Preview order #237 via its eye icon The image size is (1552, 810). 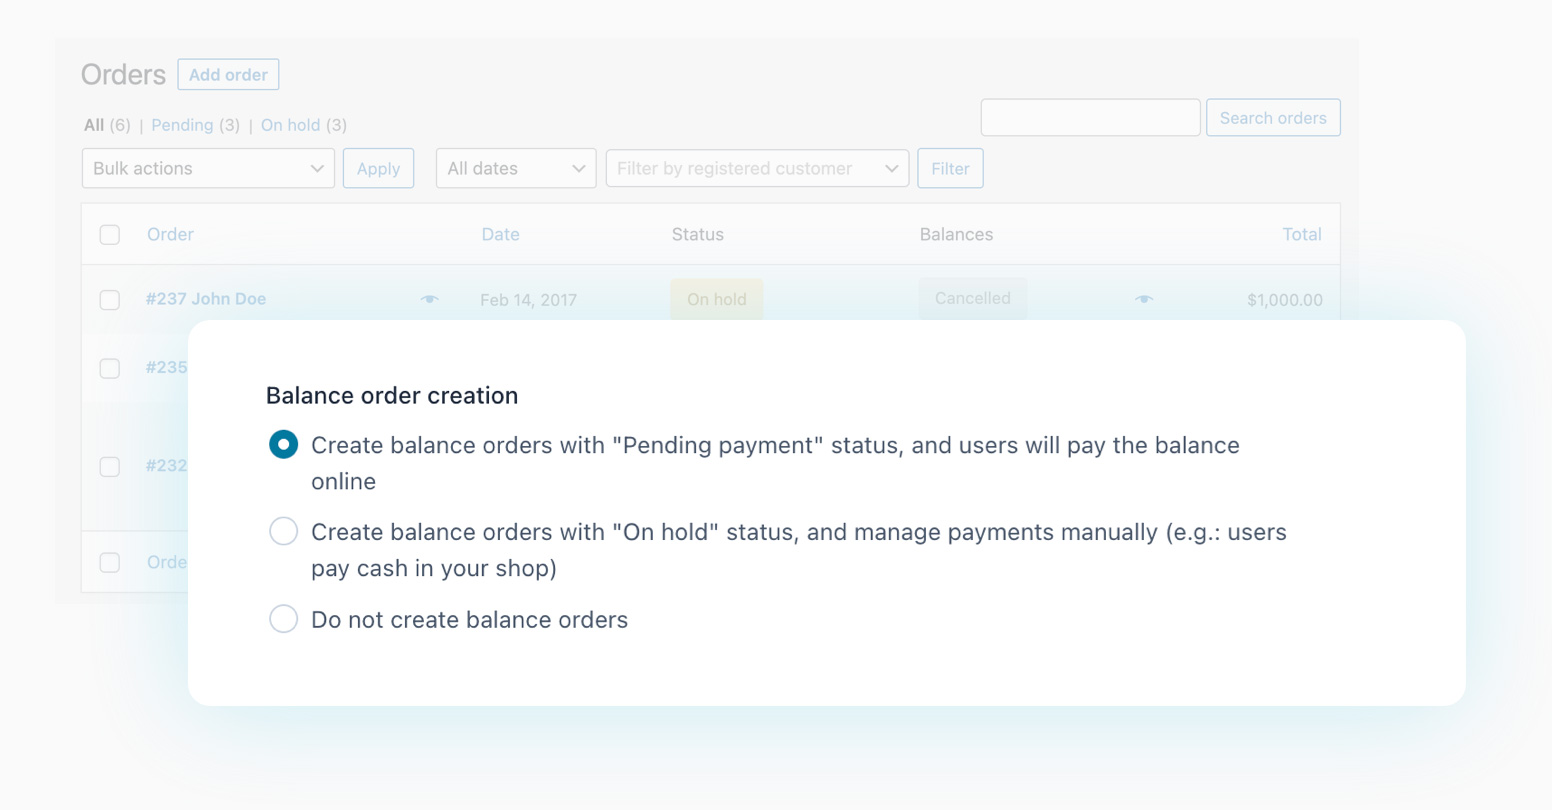point(429,298)
